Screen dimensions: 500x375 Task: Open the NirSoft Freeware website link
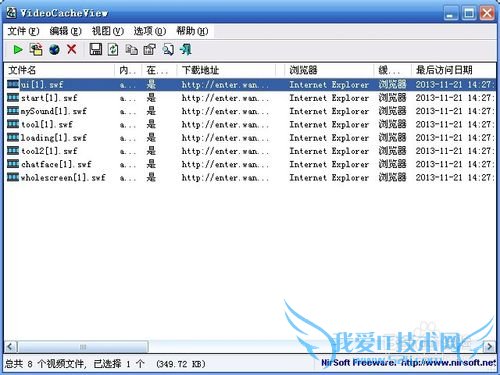click(408, 363)
